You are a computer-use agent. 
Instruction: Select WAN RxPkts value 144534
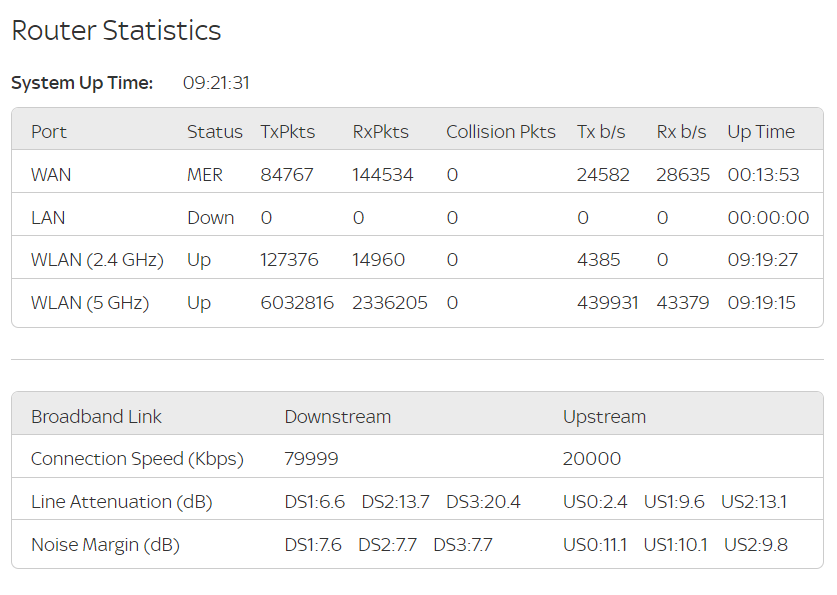tap(383, 175)
